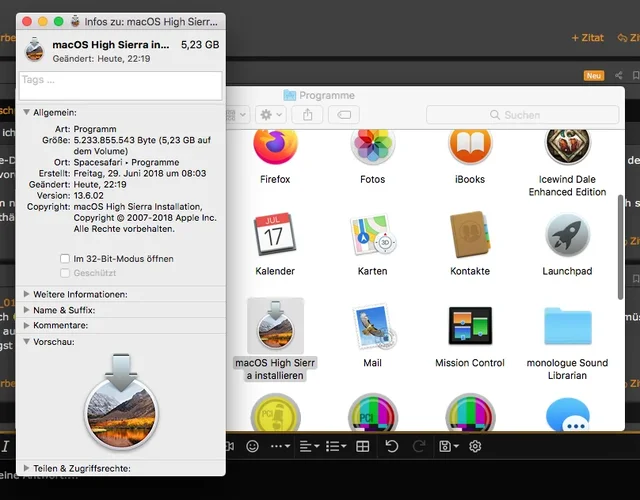
Task: Open the Finder view arrangement dropdown
Action: 236,115
